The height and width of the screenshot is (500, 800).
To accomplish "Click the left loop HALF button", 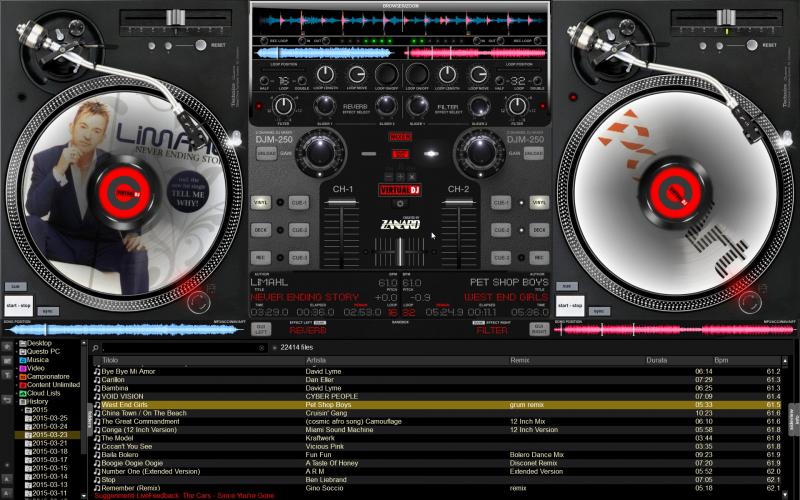I will click(264, 81).
